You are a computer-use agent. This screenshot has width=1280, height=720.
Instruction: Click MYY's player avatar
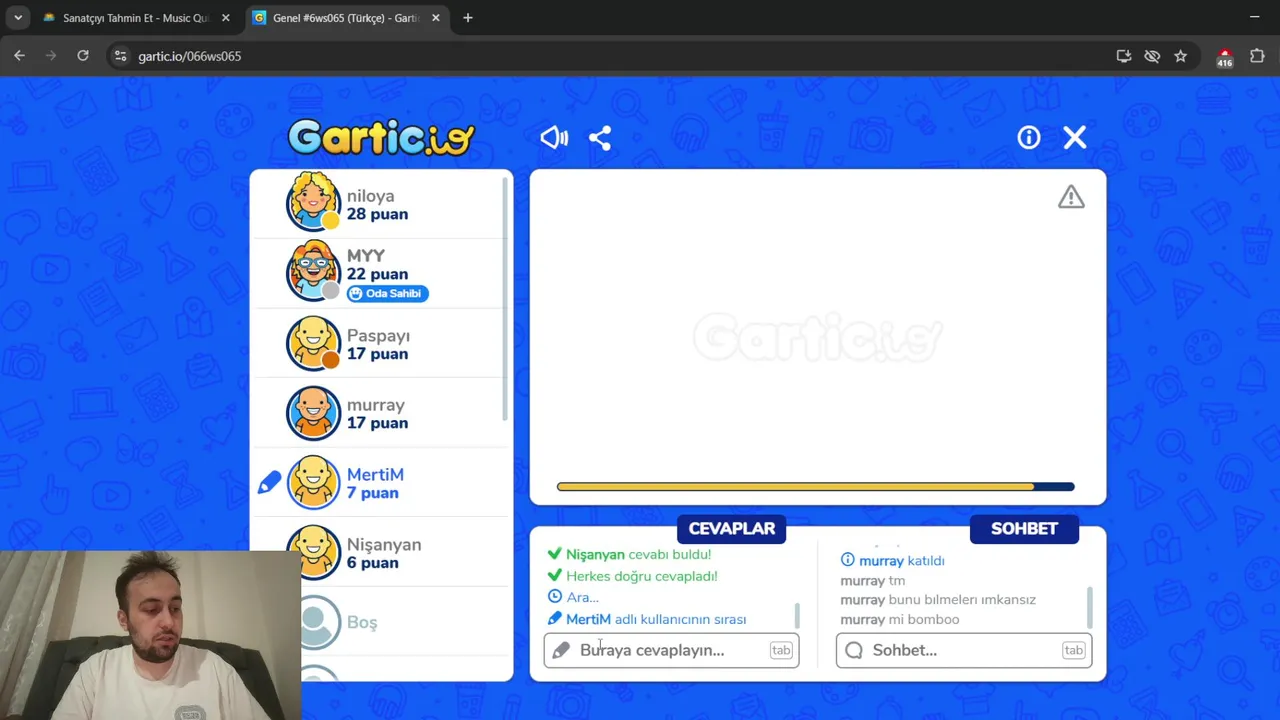click(314, 272)
